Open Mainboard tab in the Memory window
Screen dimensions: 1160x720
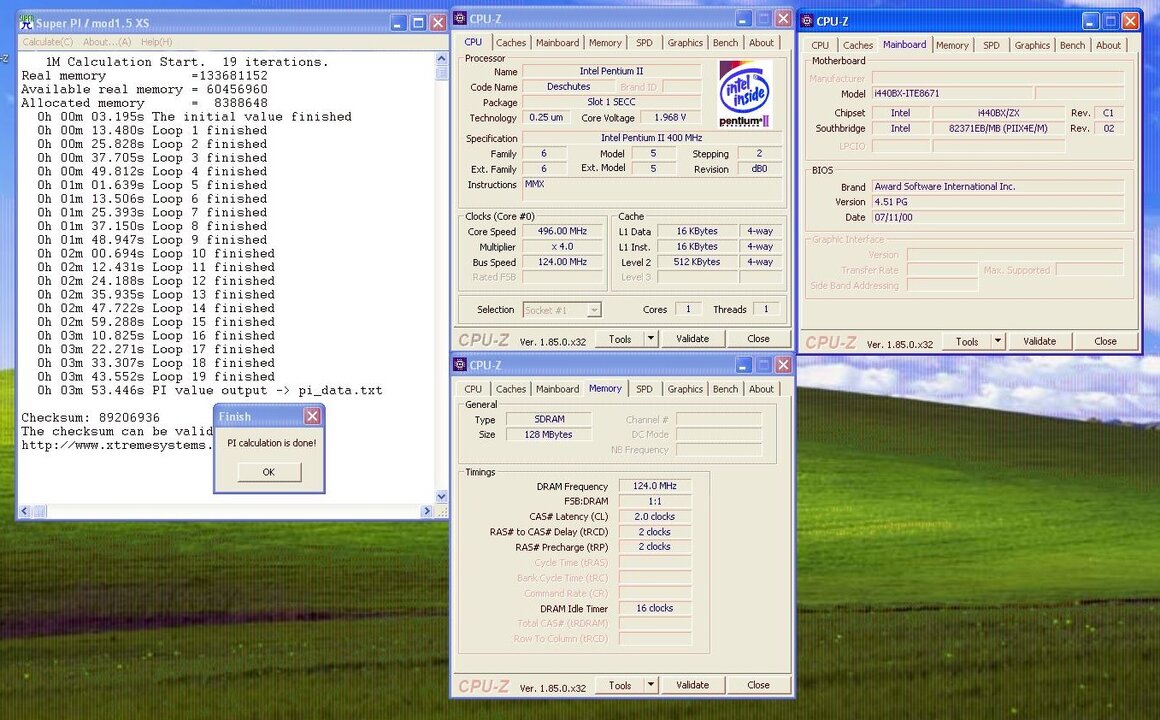click(x=557, y=389)
